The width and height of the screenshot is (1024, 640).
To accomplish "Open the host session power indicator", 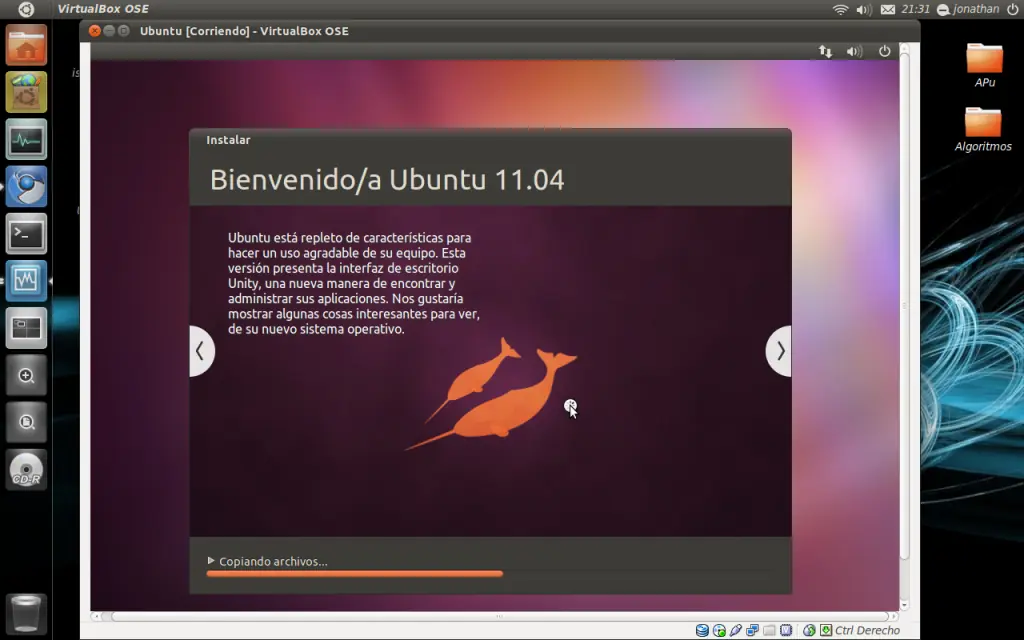I will pos(1013,9).
